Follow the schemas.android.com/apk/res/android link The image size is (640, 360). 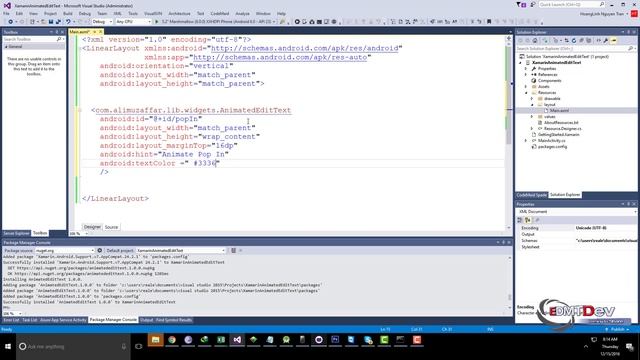304,48
